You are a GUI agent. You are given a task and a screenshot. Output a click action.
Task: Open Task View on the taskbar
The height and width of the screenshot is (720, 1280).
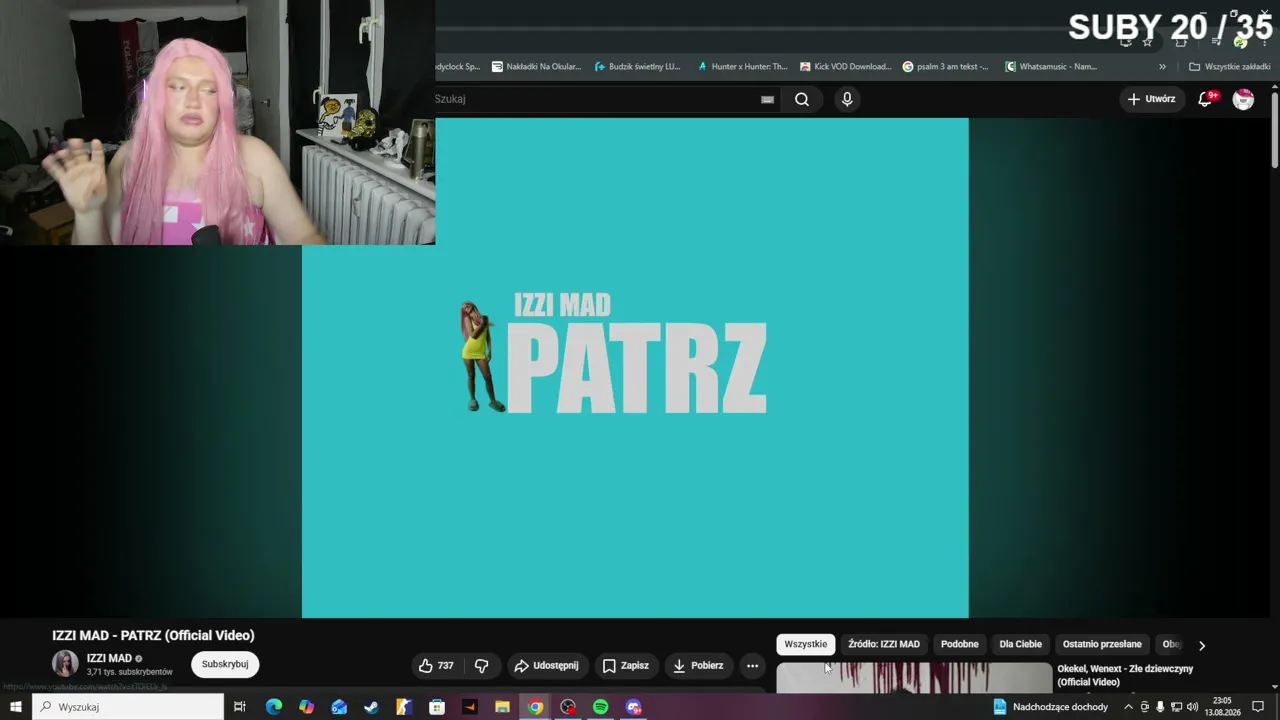[x=240, y=707]
